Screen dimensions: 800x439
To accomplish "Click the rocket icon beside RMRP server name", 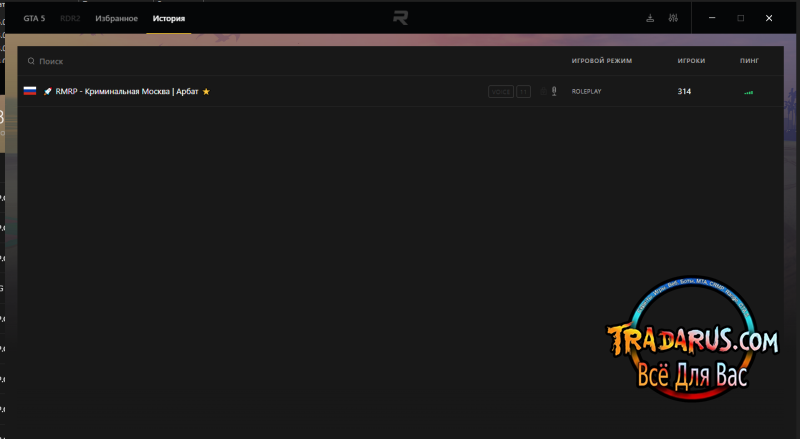I will (47, 91).
